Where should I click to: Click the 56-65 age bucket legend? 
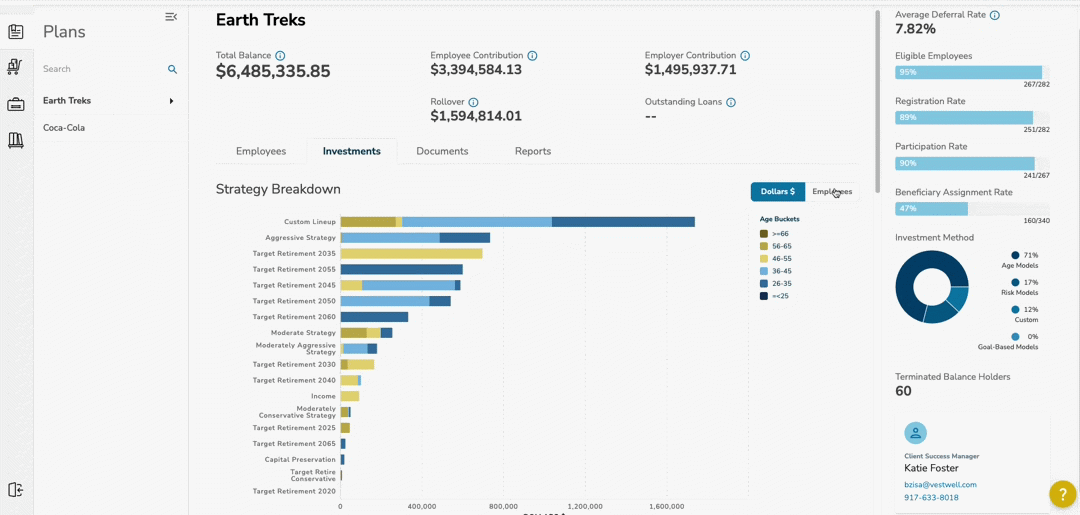click(776, 246)
